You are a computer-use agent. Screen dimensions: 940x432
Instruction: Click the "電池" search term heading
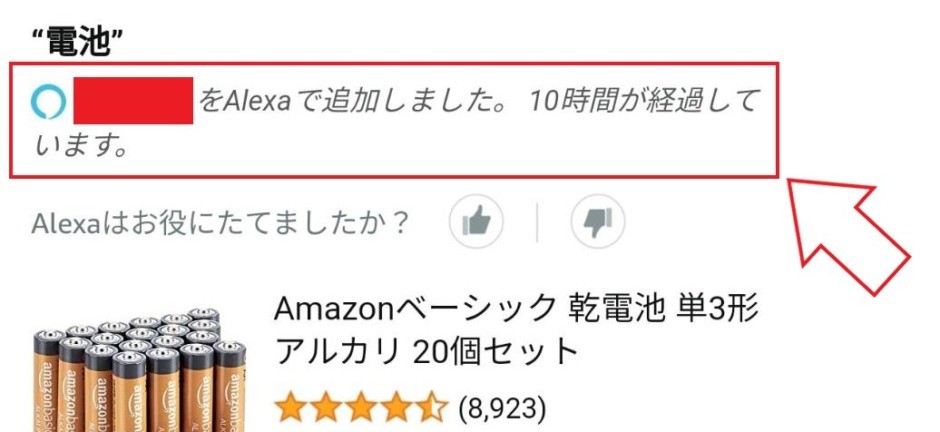[x=78, y=42]
